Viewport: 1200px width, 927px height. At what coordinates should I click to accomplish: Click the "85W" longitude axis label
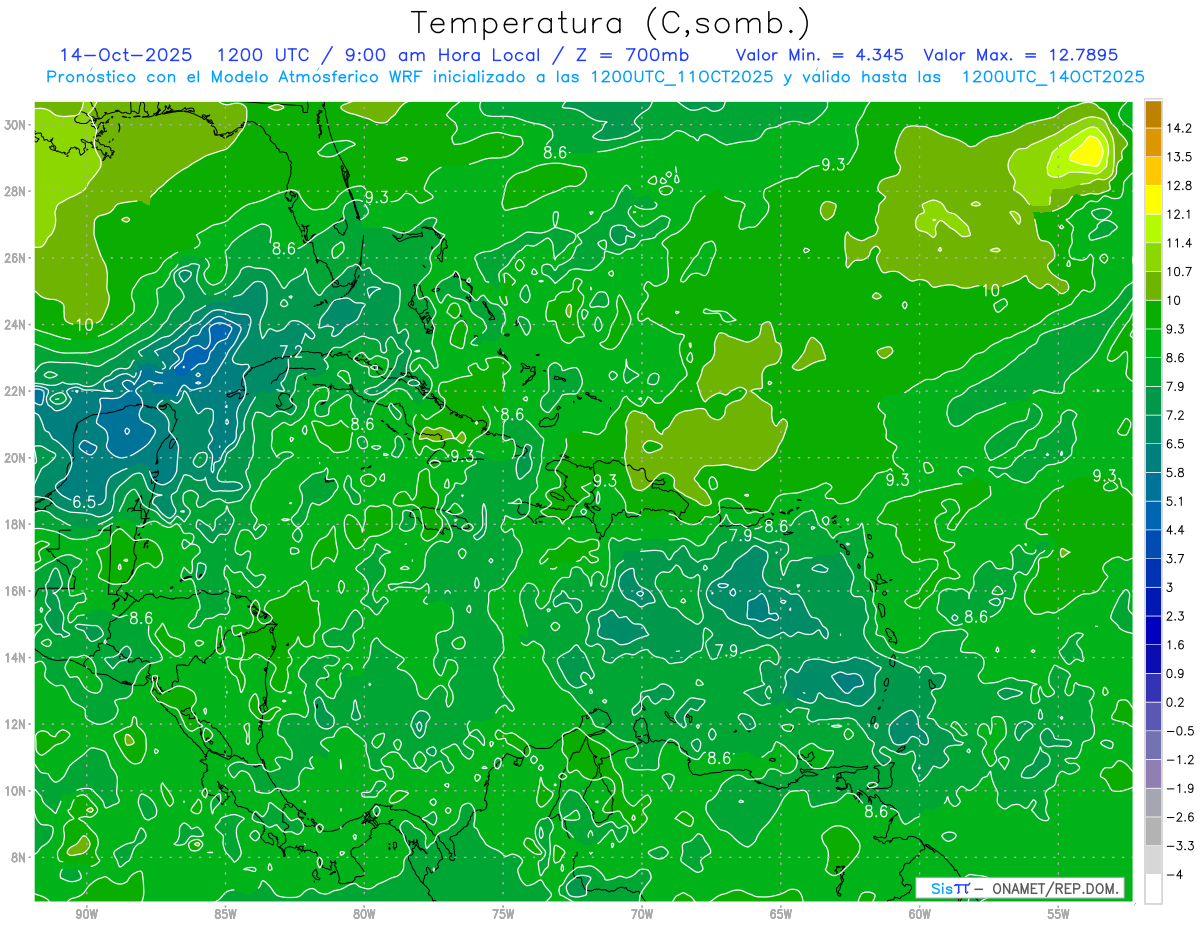click(x=225, y=915)
